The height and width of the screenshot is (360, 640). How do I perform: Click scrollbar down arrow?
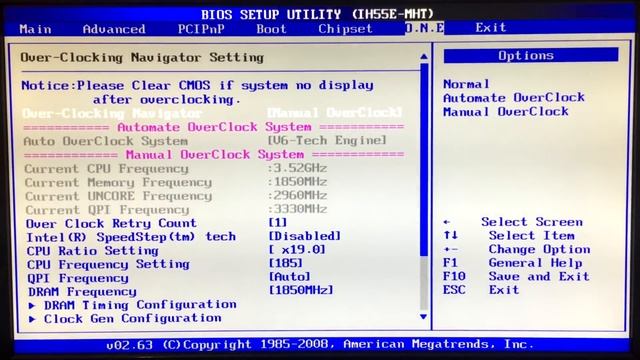[x=424, y=317]
